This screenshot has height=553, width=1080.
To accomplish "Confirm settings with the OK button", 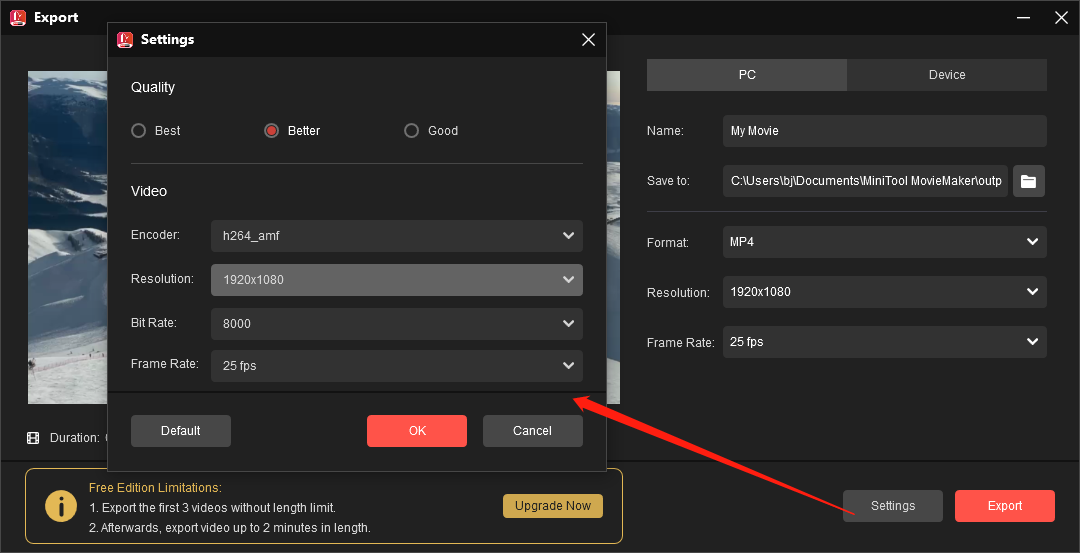I will click(417, 430).
